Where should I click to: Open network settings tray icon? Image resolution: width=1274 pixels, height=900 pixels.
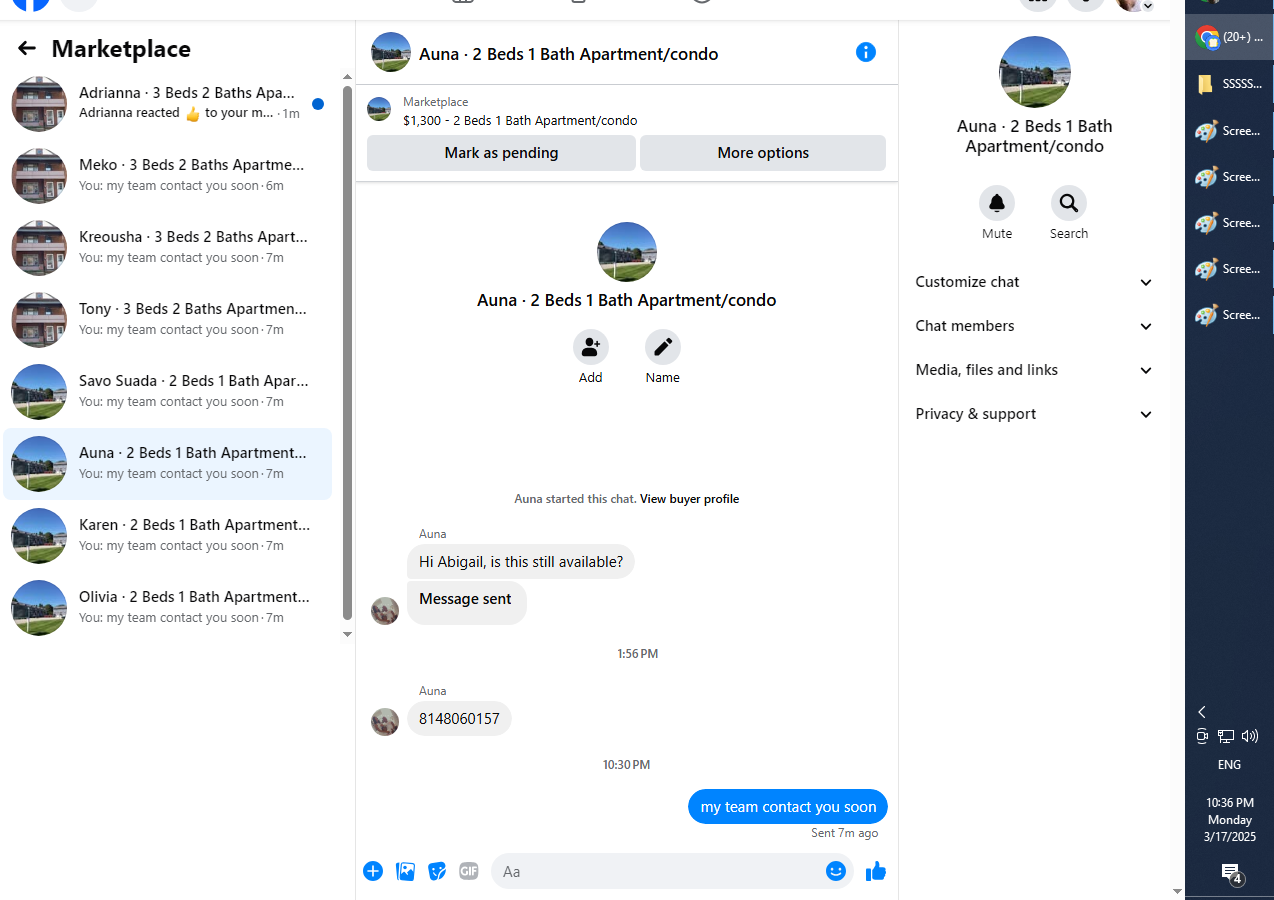pyautogui.click(x=1226, y=736)
